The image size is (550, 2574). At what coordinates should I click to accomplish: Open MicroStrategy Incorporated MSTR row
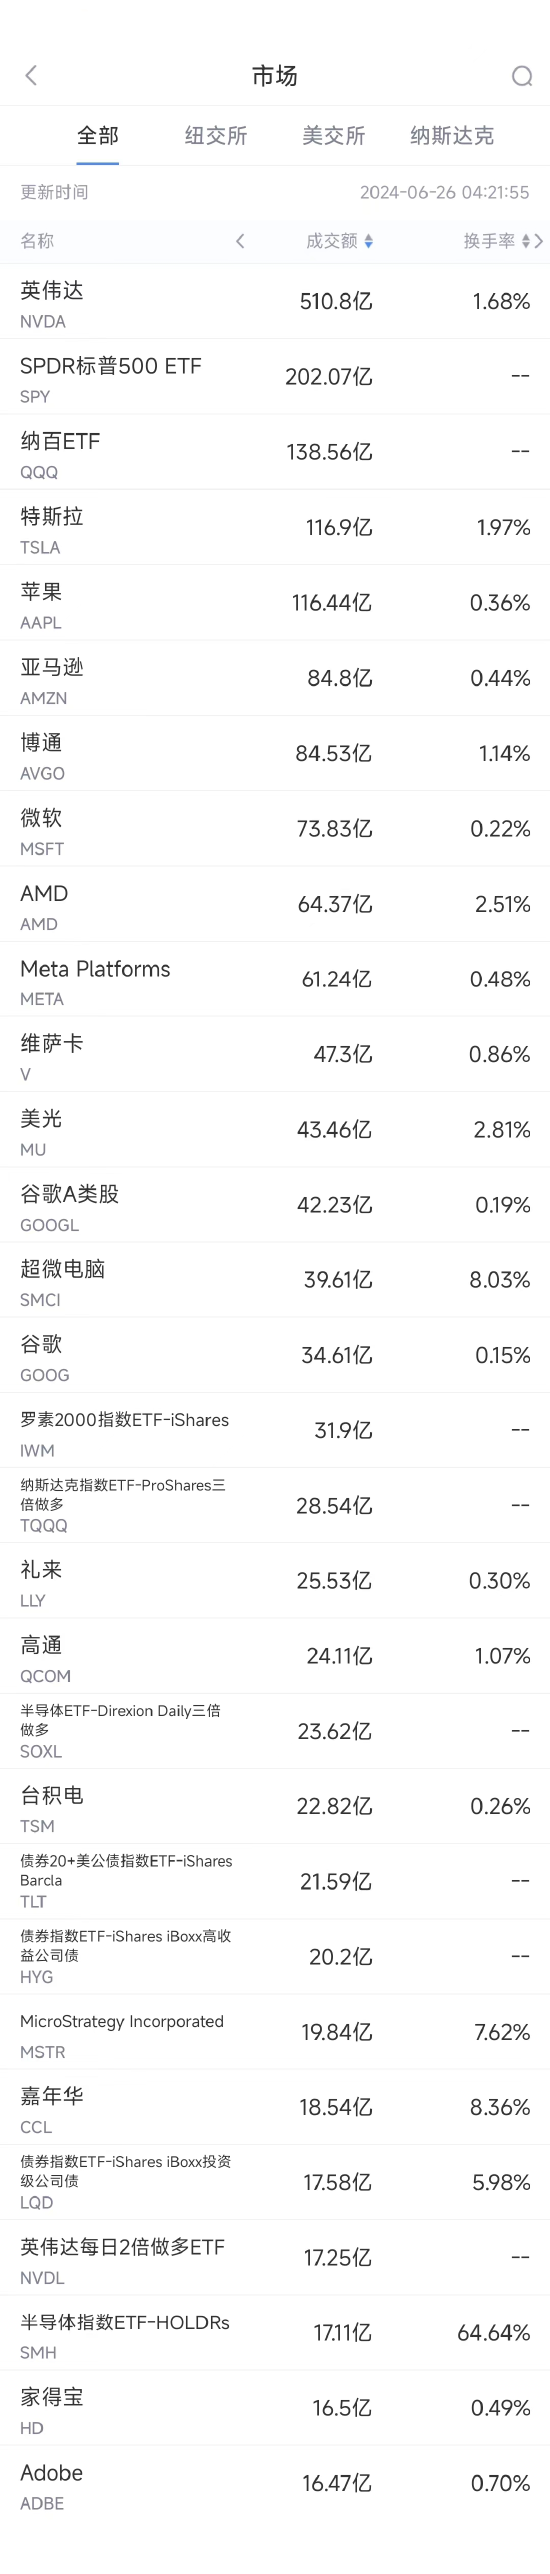click(x=275, y=2032)
